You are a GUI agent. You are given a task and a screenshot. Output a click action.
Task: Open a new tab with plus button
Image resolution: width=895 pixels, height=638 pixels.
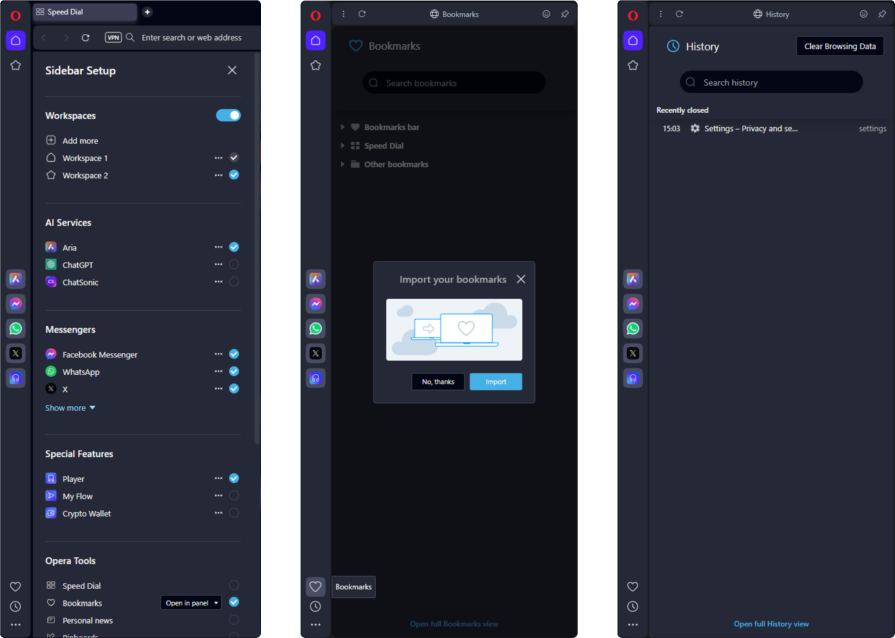pos(148,12)
